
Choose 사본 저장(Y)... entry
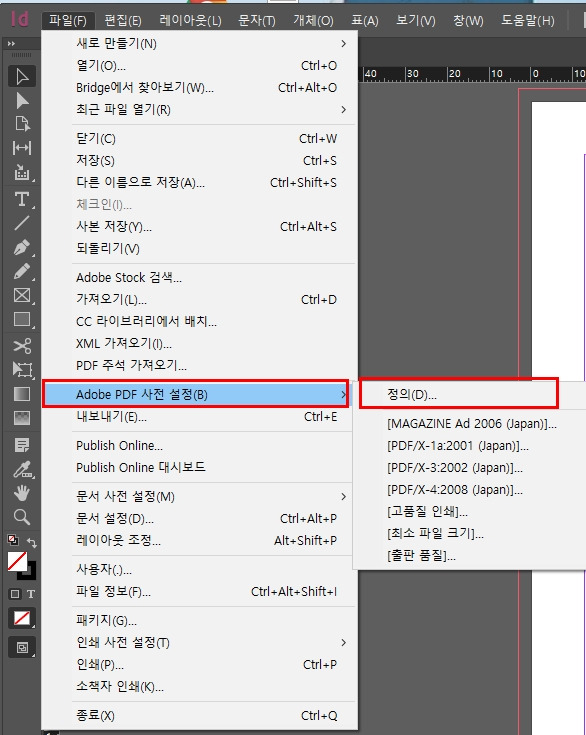[200, 227]
